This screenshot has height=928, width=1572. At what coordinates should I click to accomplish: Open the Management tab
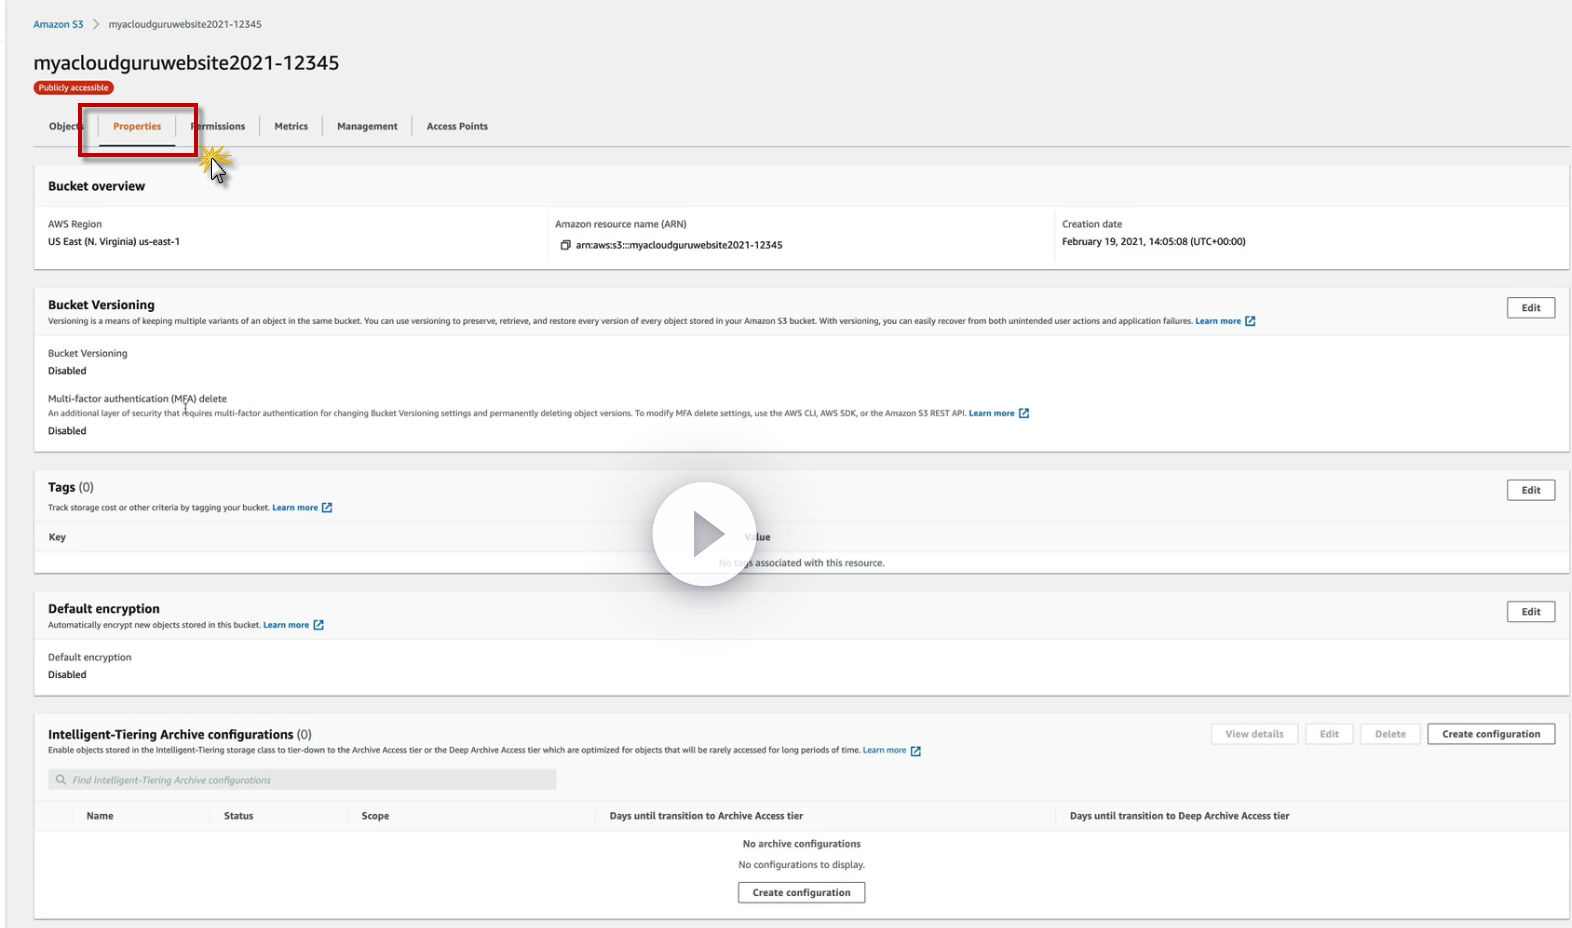click(x=367, y=127)
